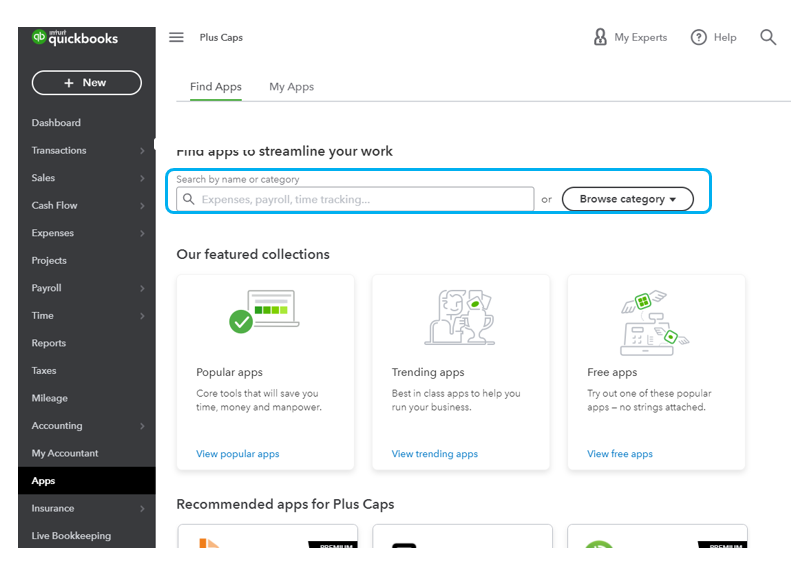The height and width of the screenshot is (565, 791).
Task: Follow the View trending apps link
Action: [435, 454]
